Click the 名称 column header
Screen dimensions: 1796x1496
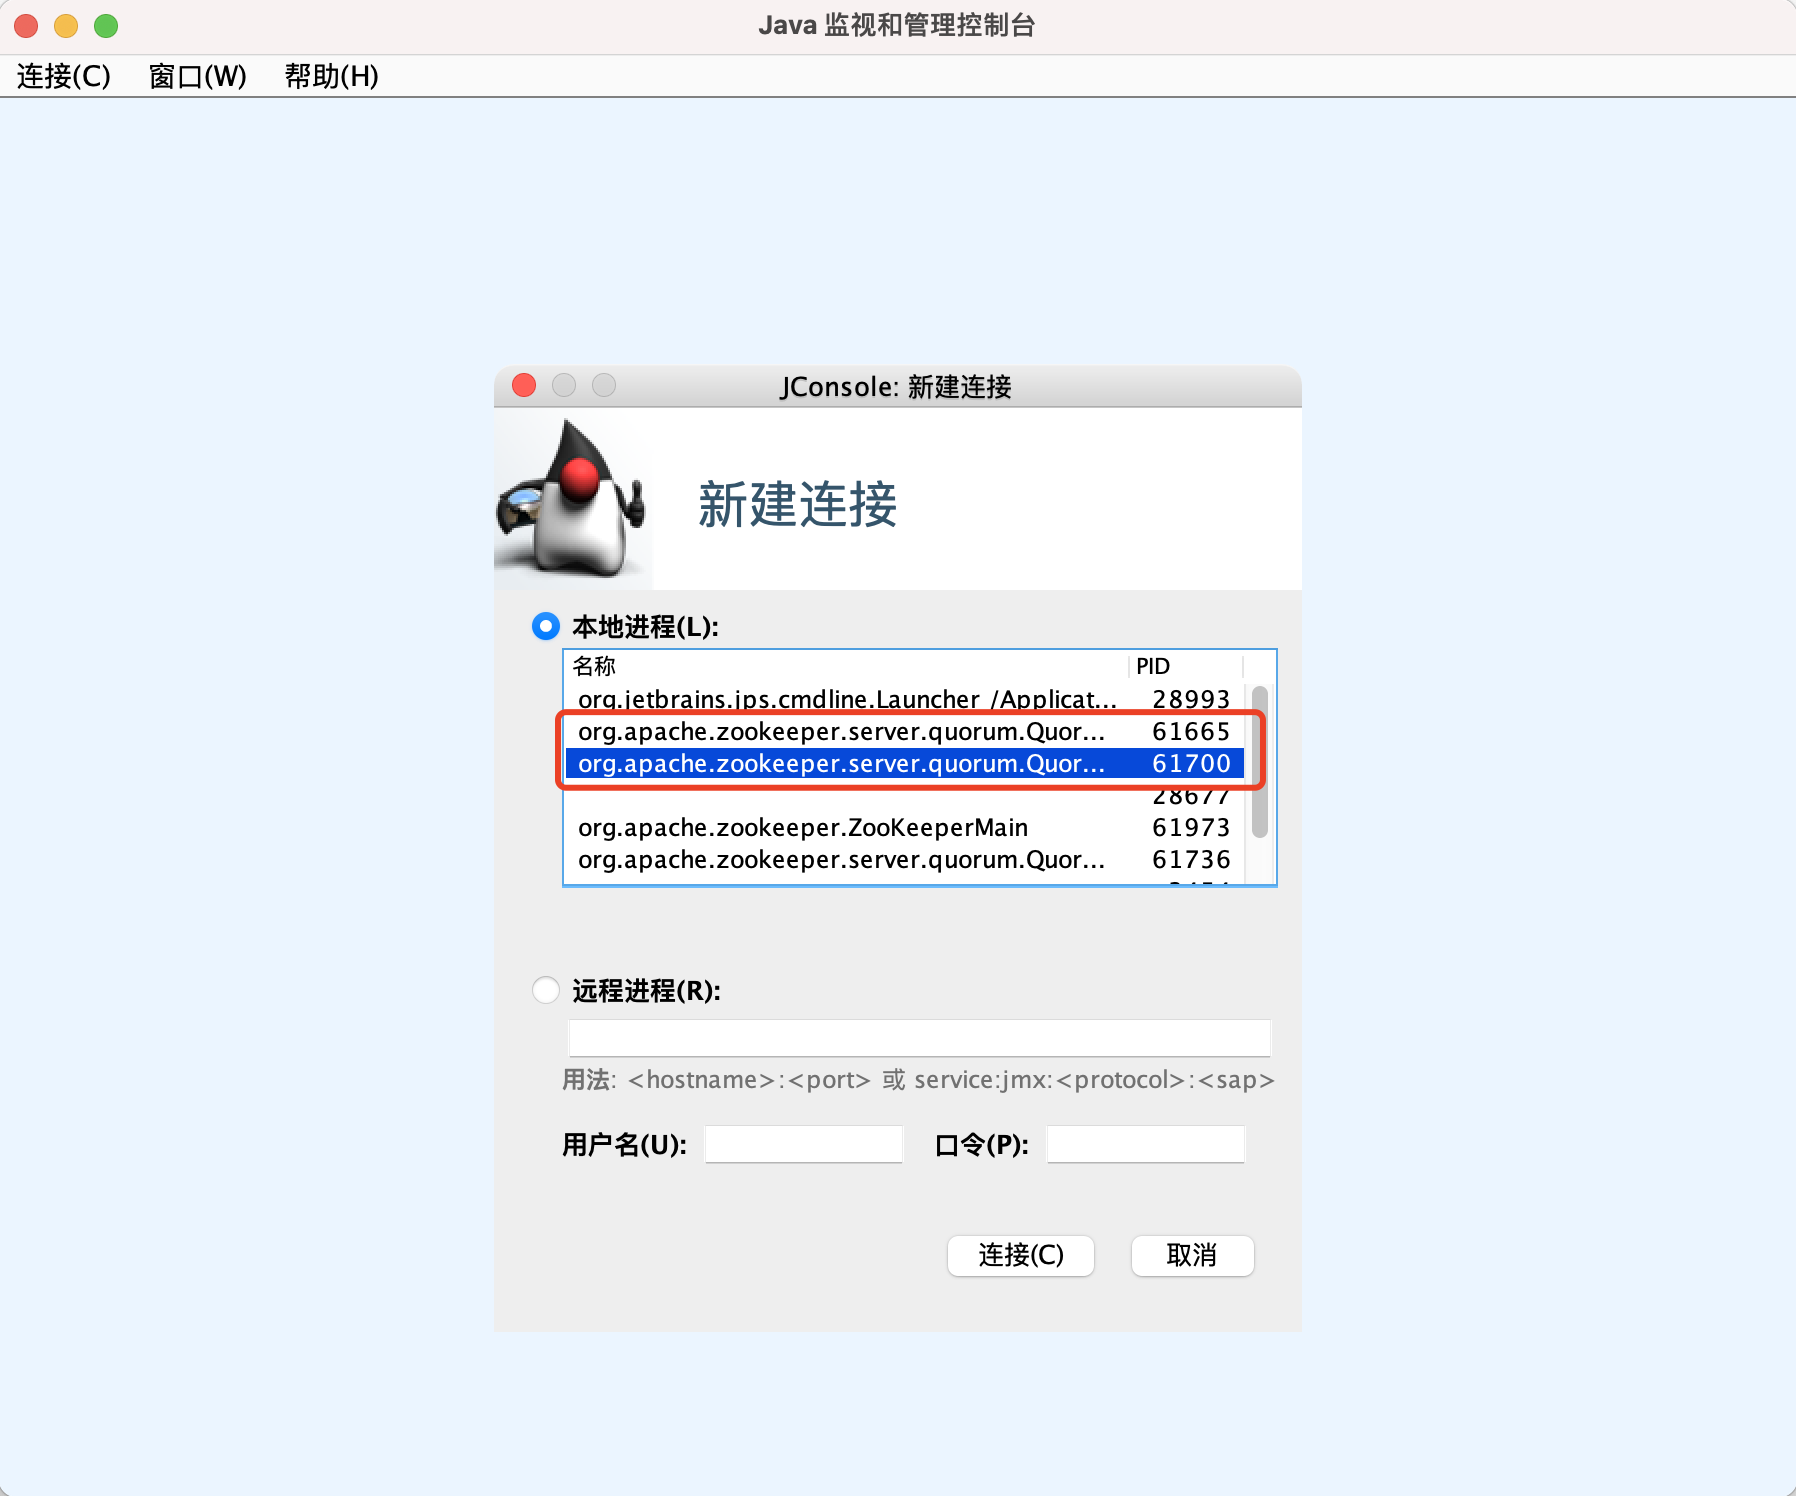click(594, 666)
